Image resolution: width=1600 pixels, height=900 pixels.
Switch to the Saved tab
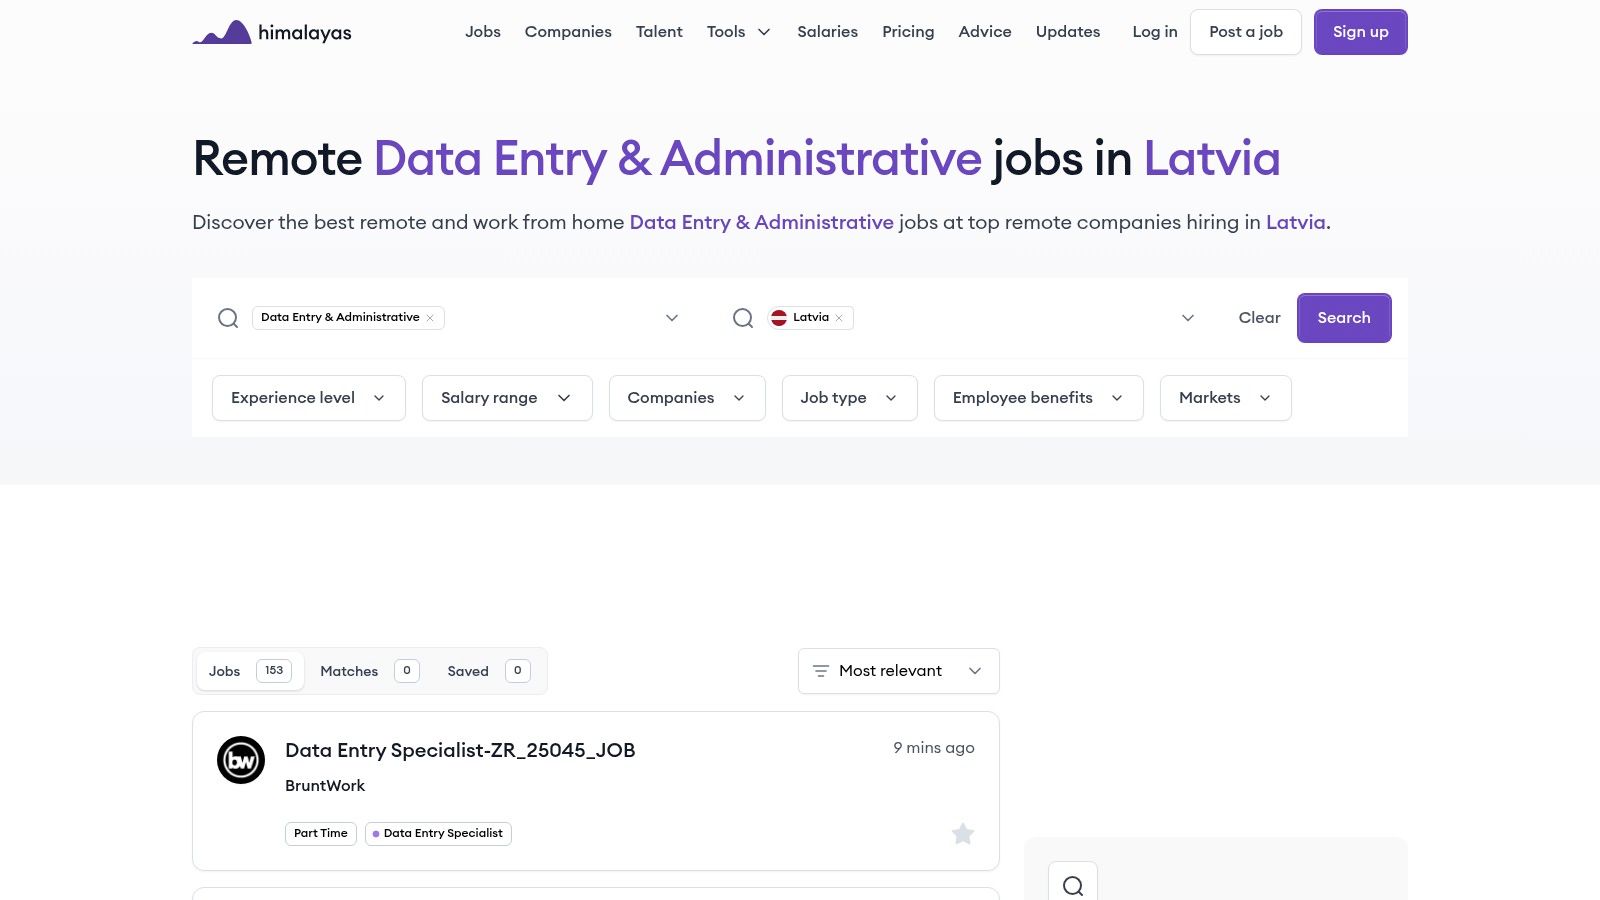pos(488,671)
